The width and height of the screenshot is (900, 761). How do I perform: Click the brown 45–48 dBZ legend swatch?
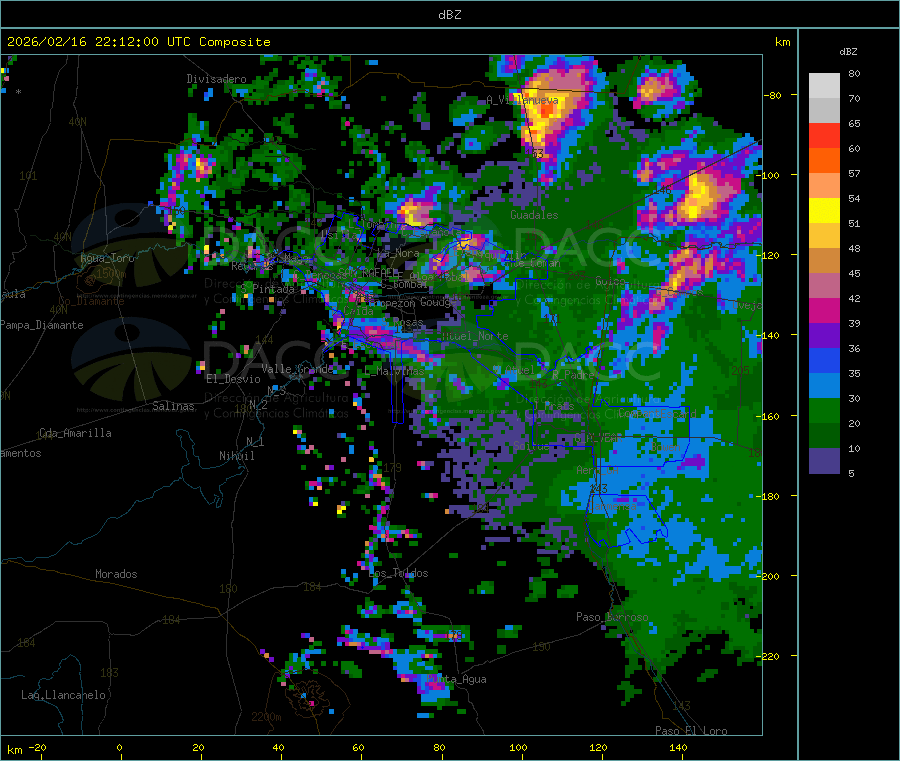(x=824, y=261)
